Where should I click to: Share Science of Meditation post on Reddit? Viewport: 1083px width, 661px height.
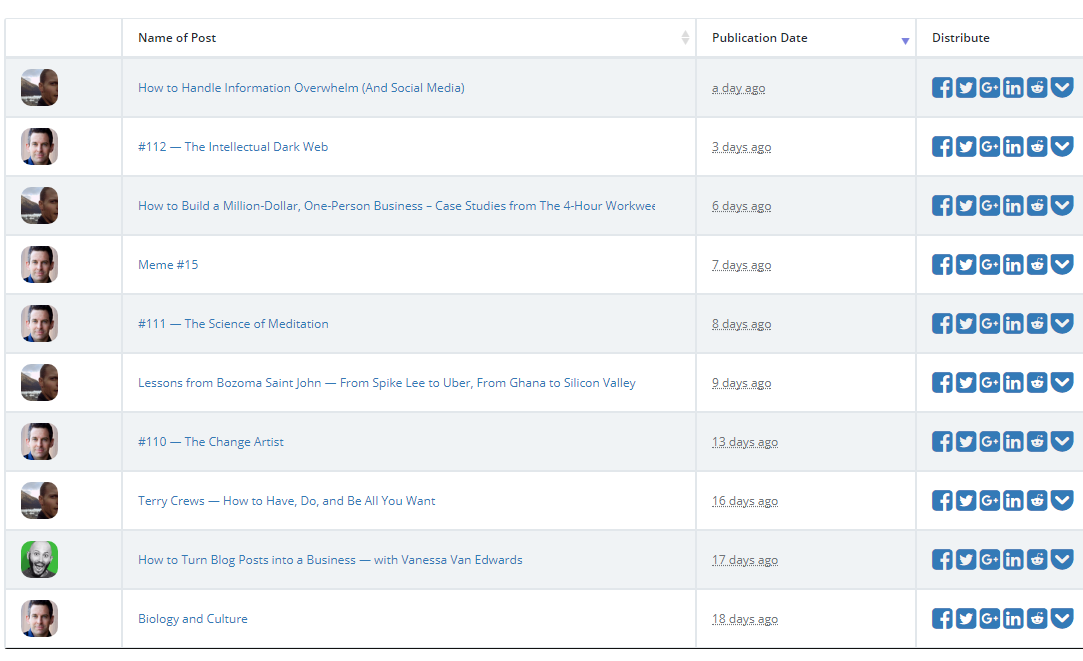1037,324
